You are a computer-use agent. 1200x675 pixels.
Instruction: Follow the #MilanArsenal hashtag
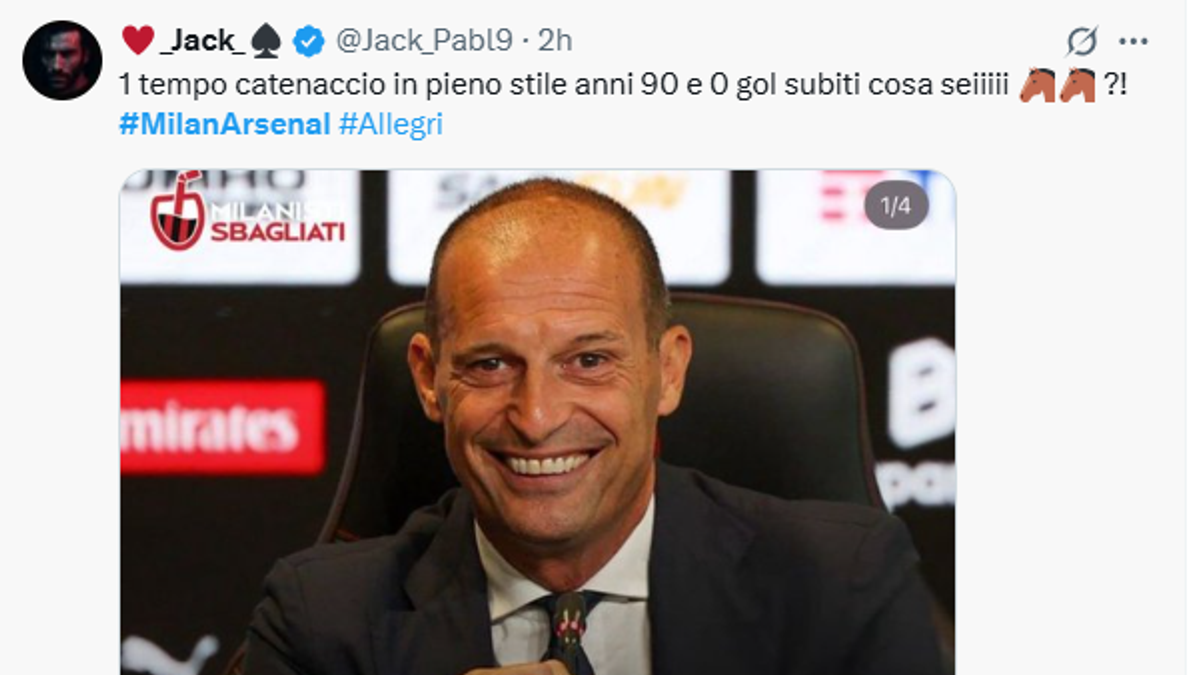(224, 125)
